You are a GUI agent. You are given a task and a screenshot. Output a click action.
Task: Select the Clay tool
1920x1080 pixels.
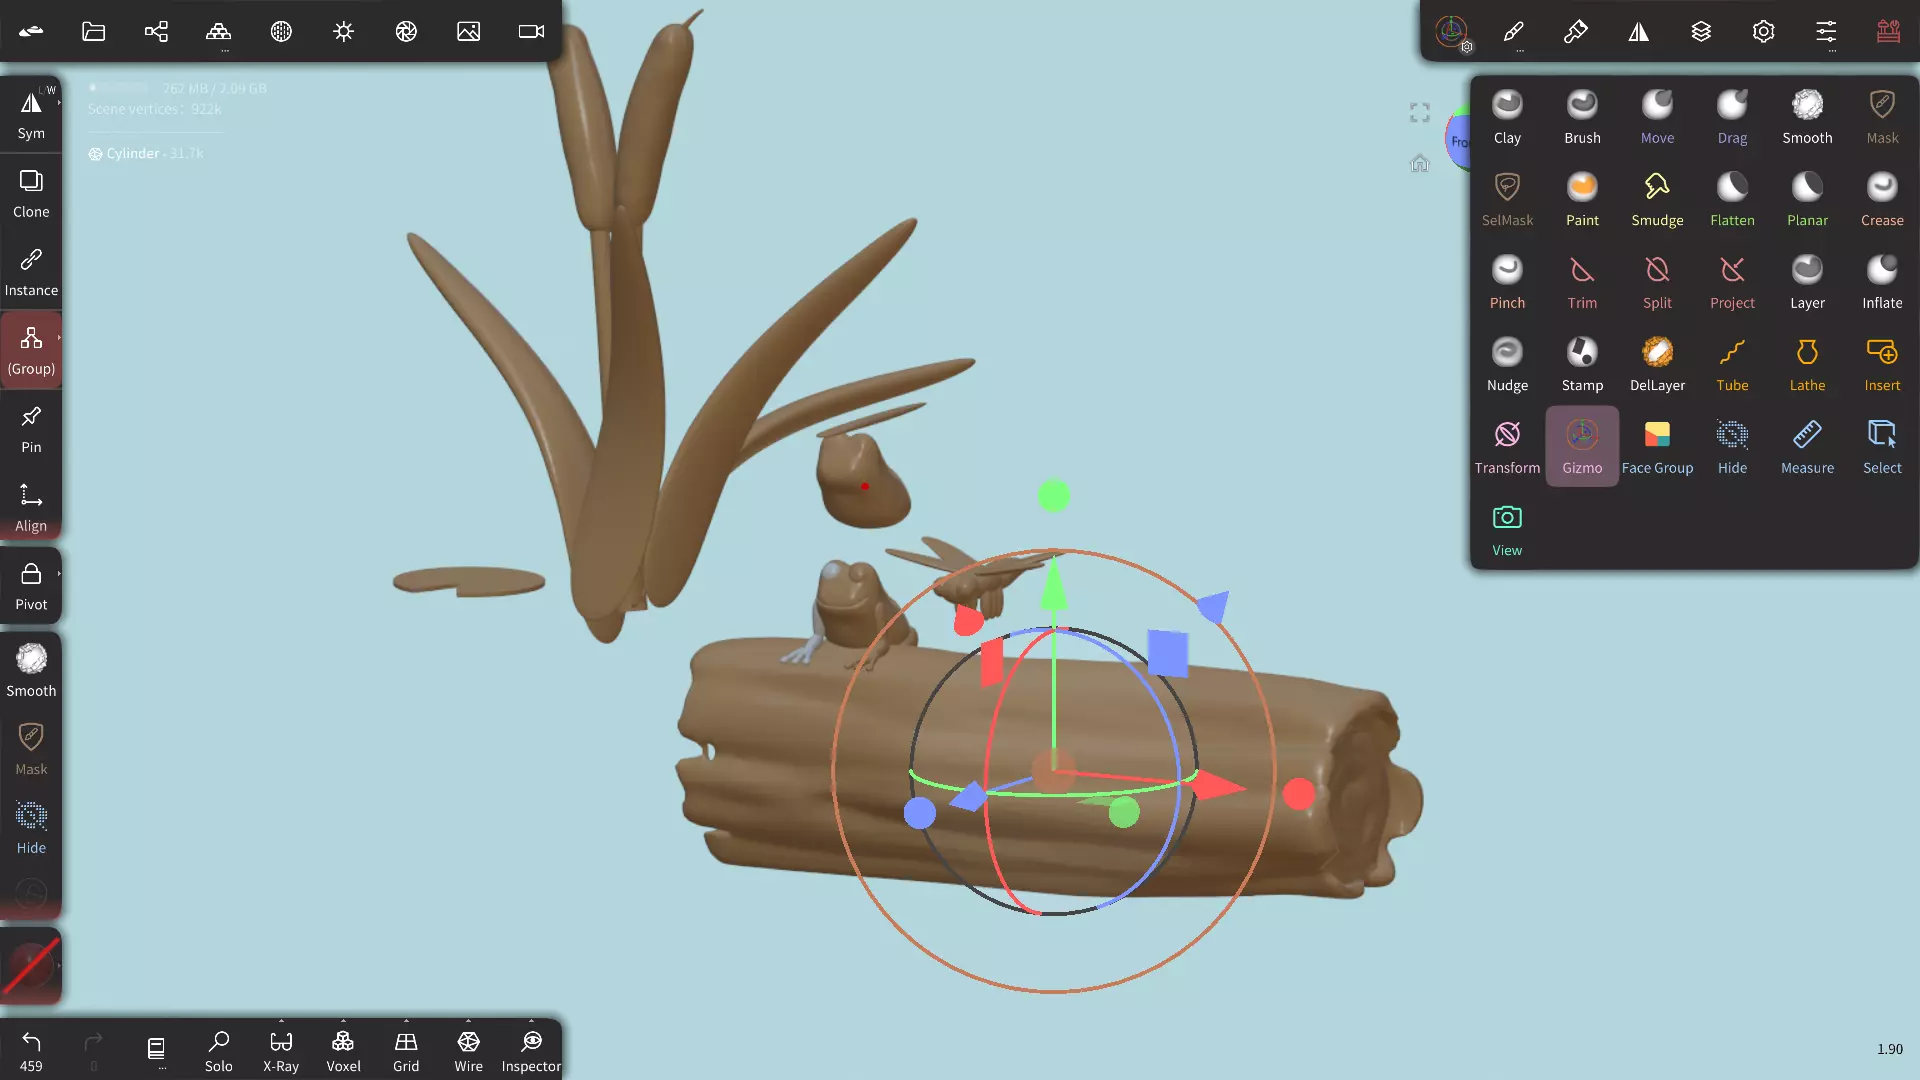pyautogui.click(x=1507, y=117)
